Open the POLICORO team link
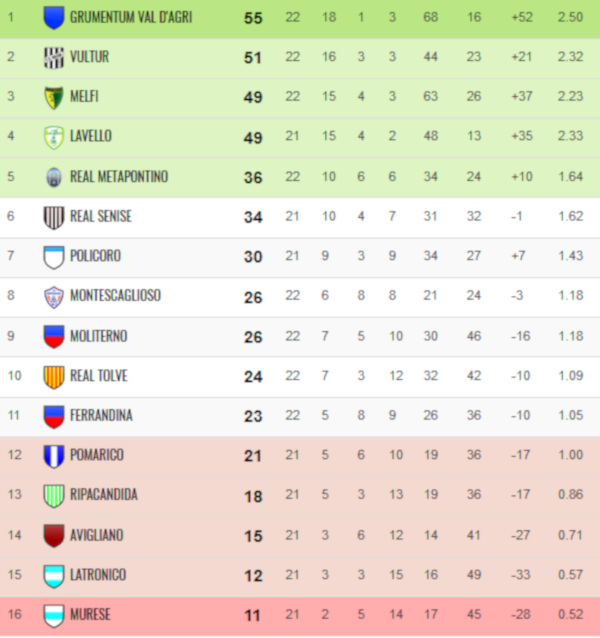The image size is (600, 638). pos(96,256)
